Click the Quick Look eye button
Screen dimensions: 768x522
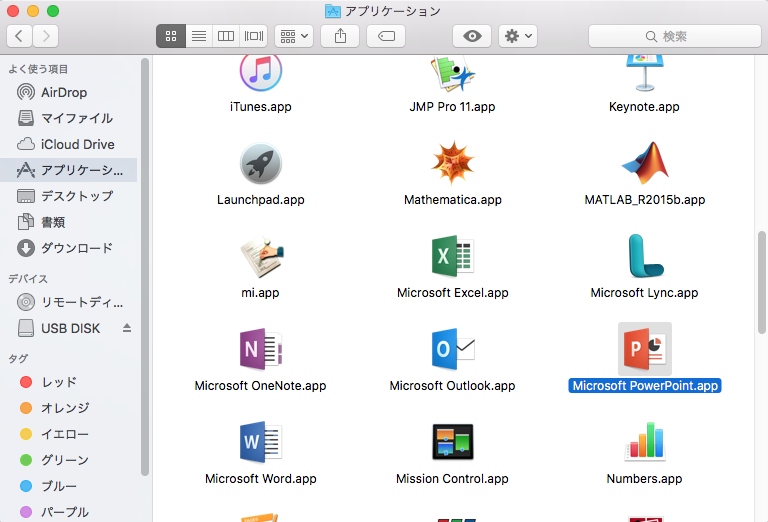click(472, 36)
